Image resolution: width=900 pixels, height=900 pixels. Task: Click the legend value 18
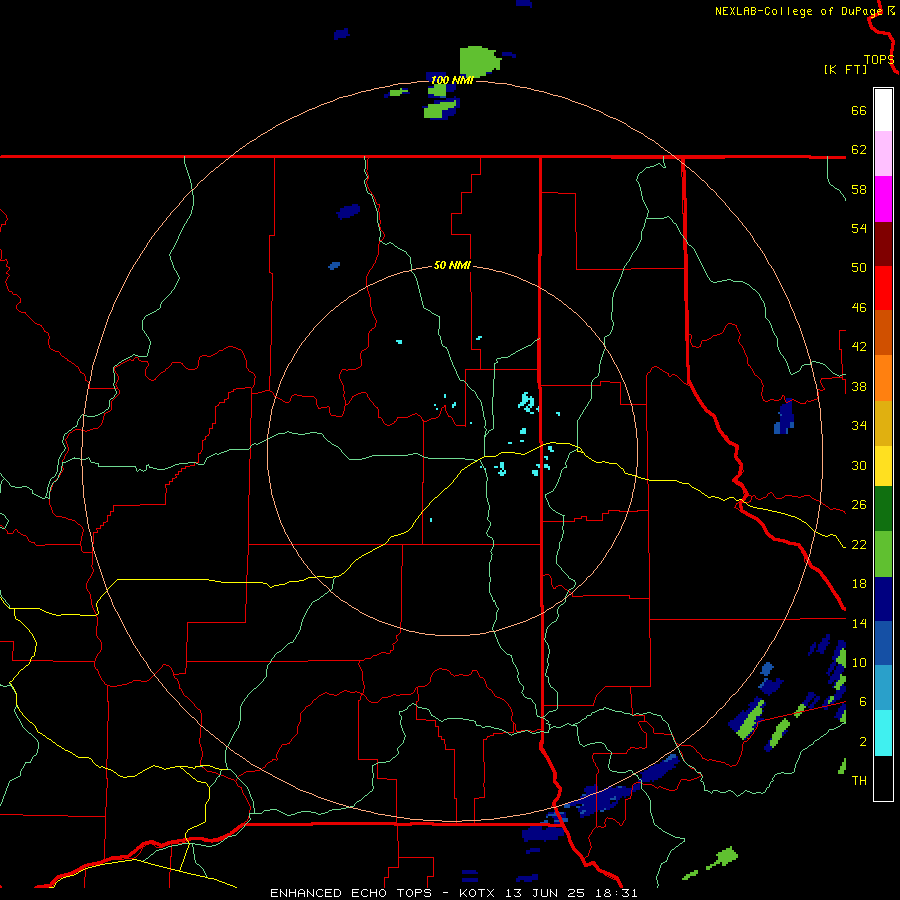click(x=859, y=583)
